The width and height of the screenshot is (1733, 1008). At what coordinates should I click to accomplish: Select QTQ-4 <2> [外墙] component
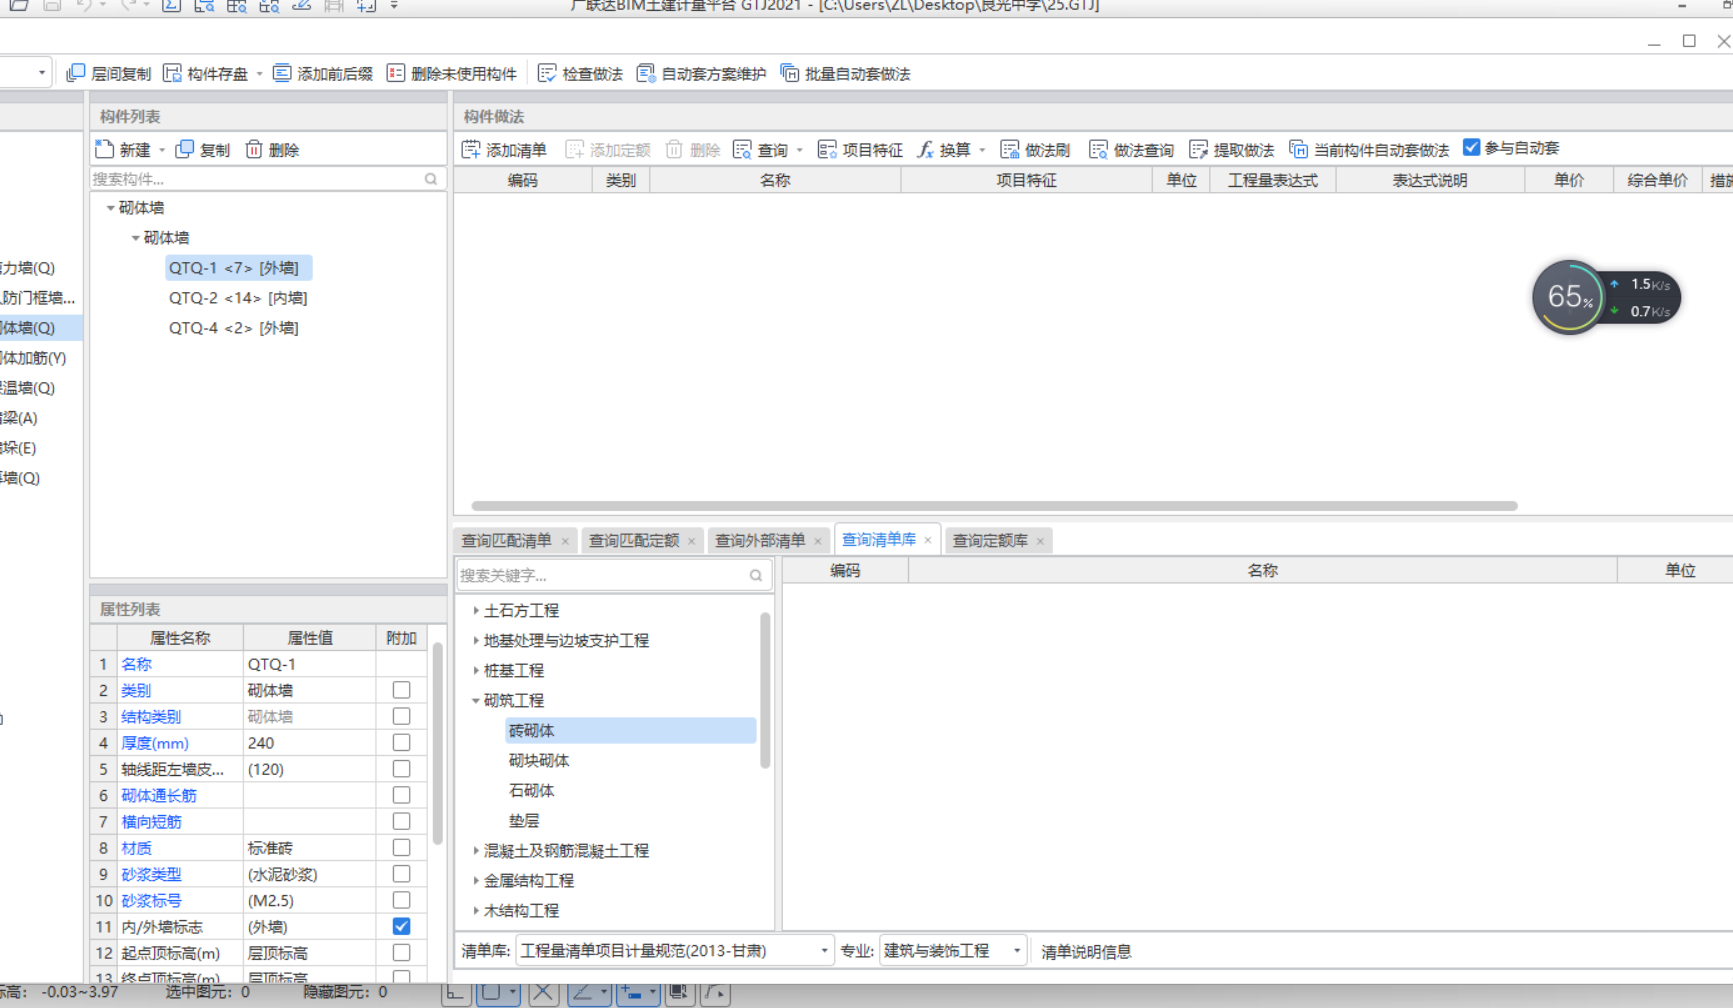point(234,328)
